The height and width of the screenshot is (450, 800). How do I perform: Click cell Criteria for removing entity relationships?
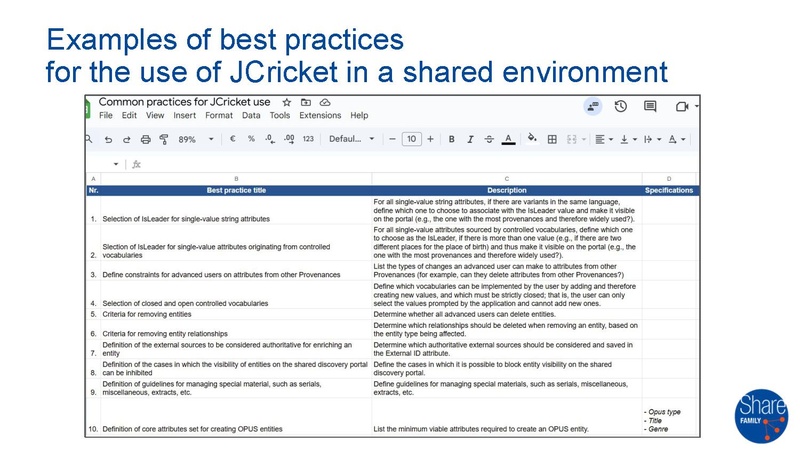point(236,330)
